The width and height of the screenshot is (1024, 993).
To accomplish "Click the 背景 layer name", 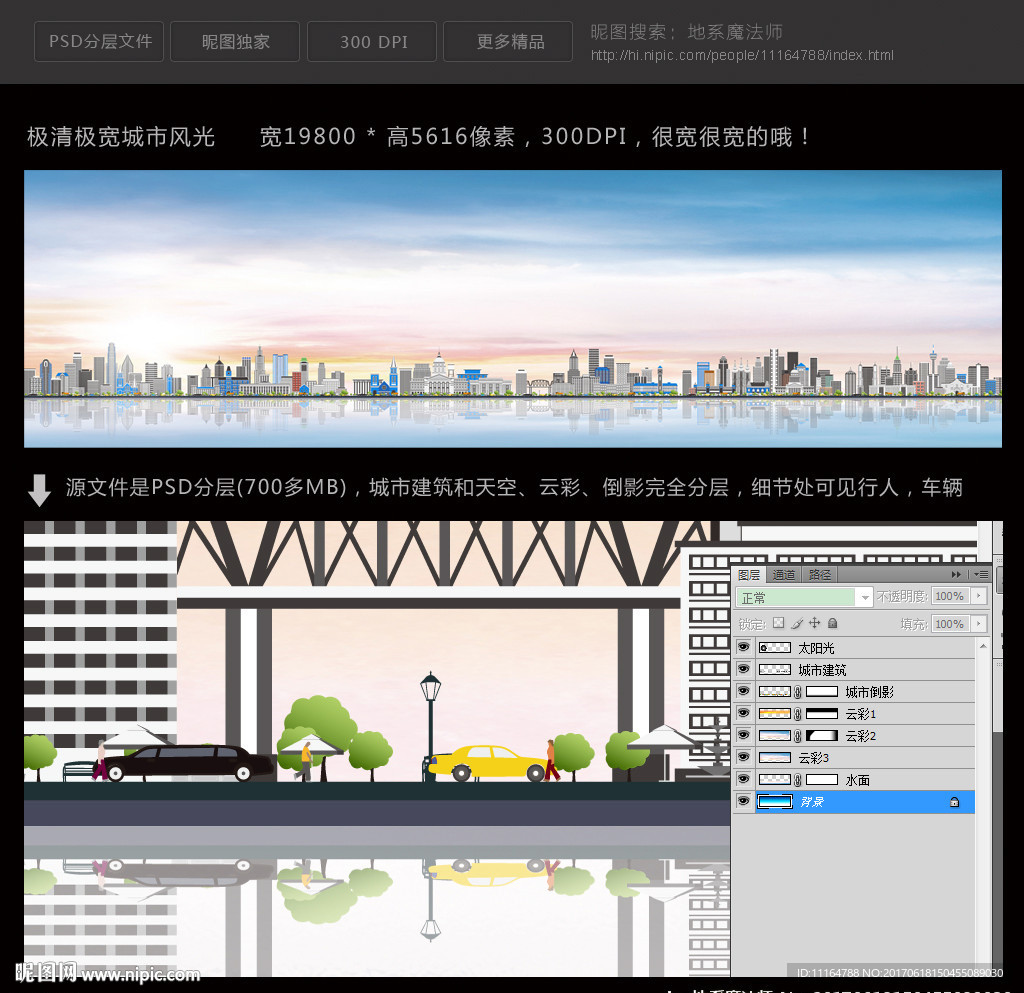I will [x=812, y=802].
